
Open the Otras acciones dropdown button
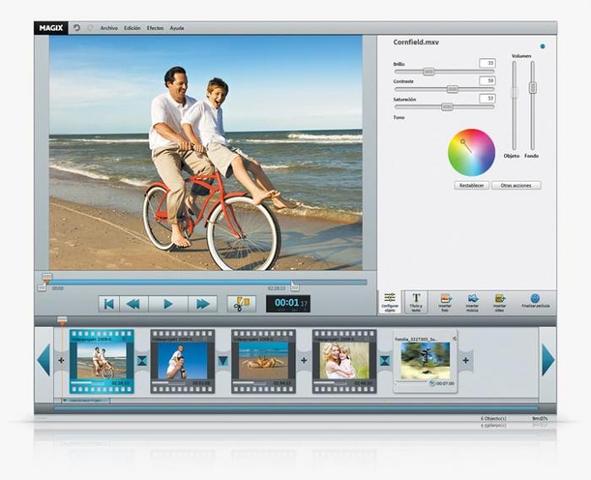tap(516, 185)
